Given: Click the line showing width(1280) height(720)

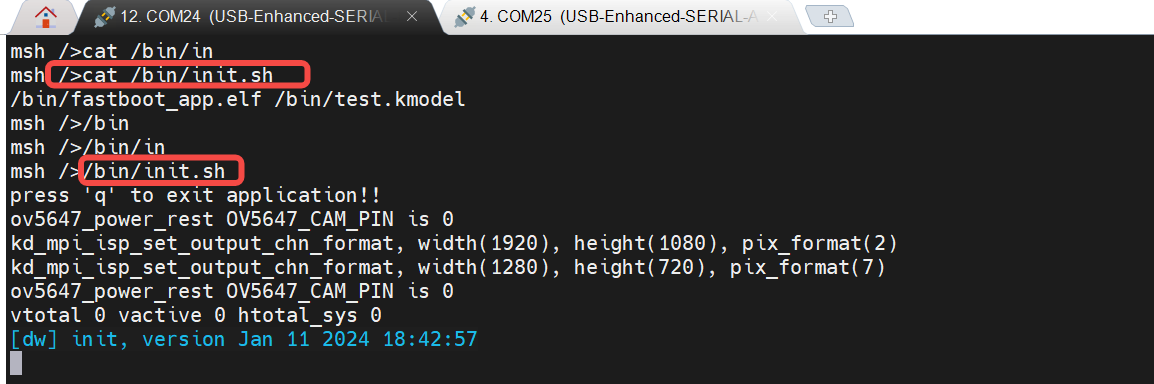Looking at the screenshot, I should 447,268.
